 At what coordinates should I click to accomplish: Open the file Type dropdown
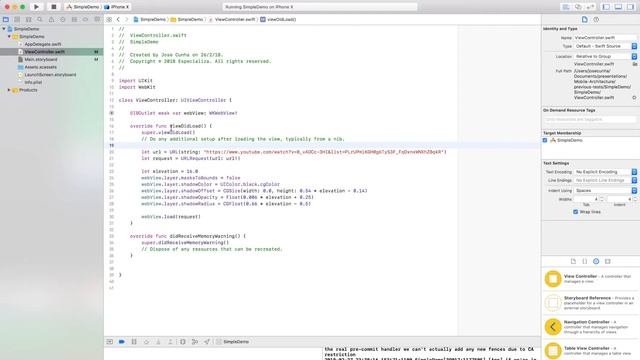605,46
